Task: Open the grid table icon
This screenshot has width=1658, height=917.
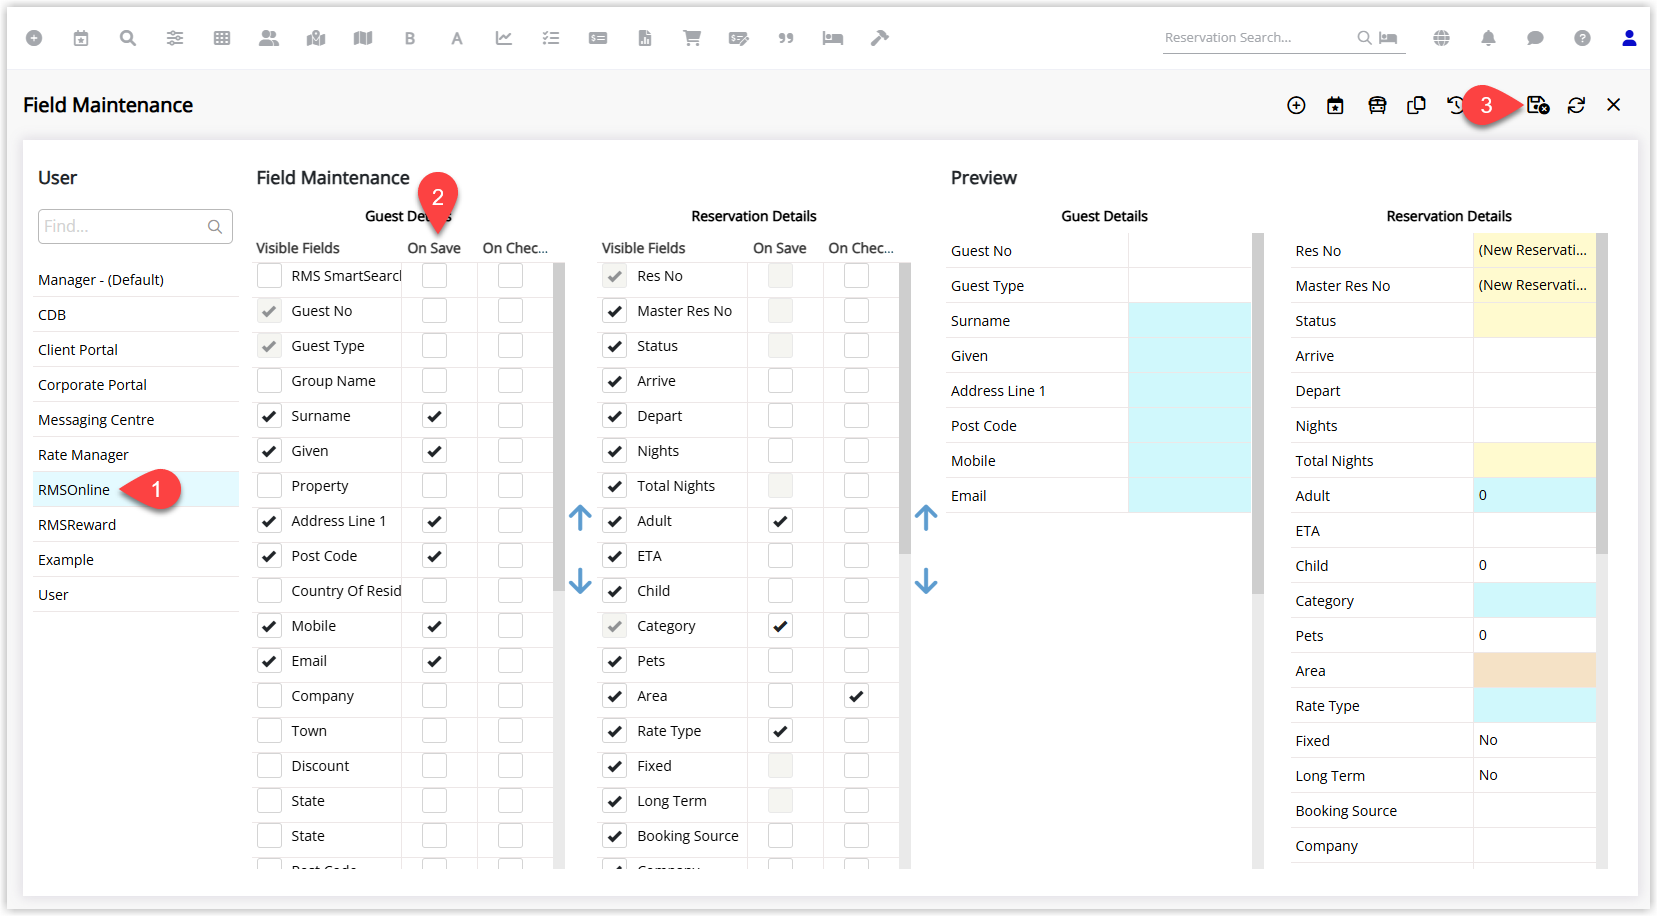Action: coord(222,38)
